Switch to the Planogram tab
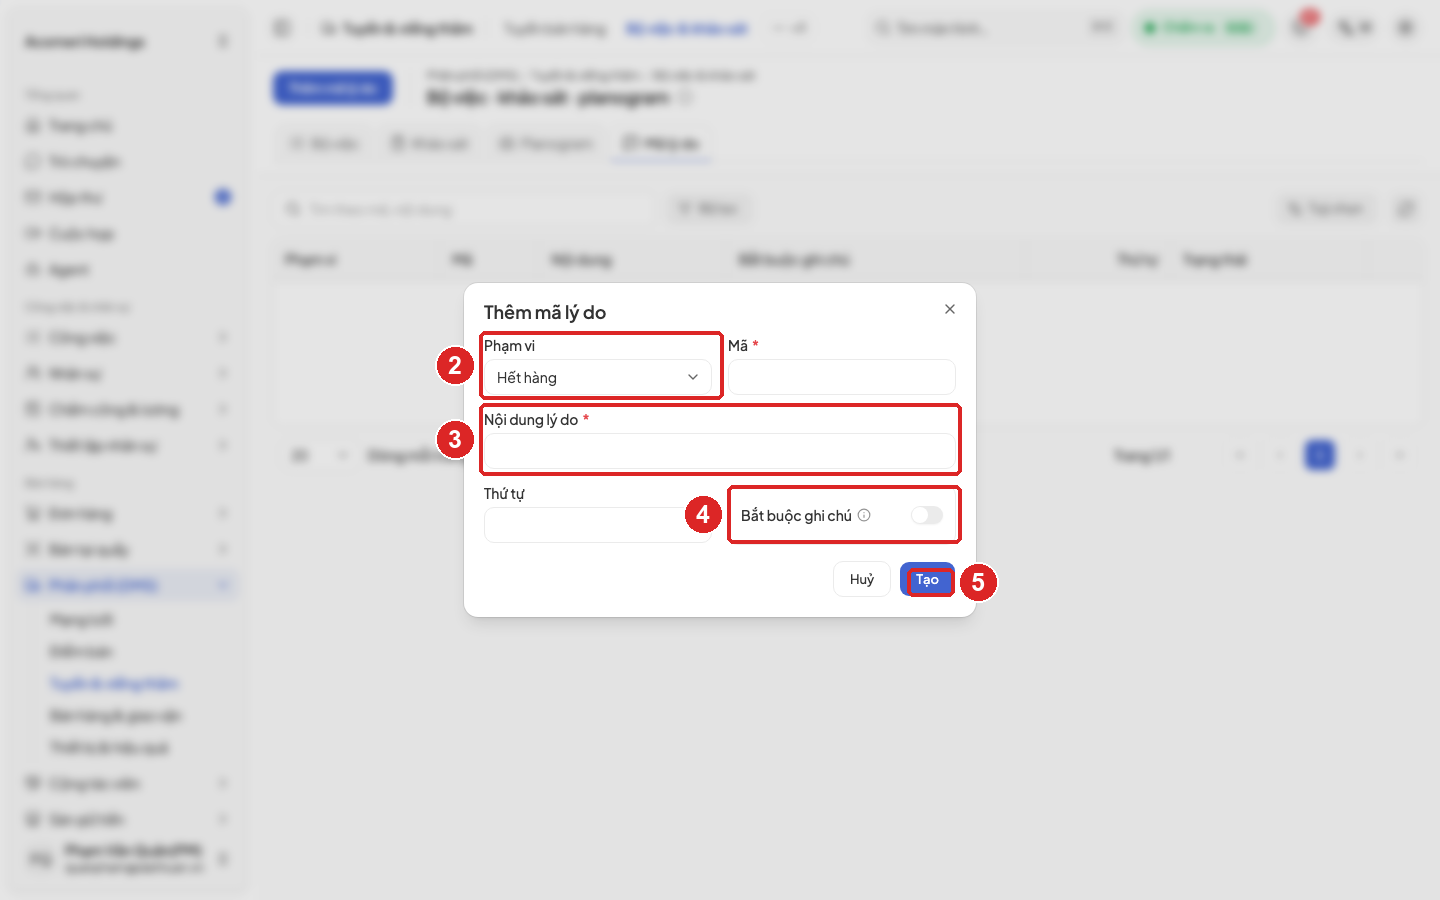 tap(546, 144)
